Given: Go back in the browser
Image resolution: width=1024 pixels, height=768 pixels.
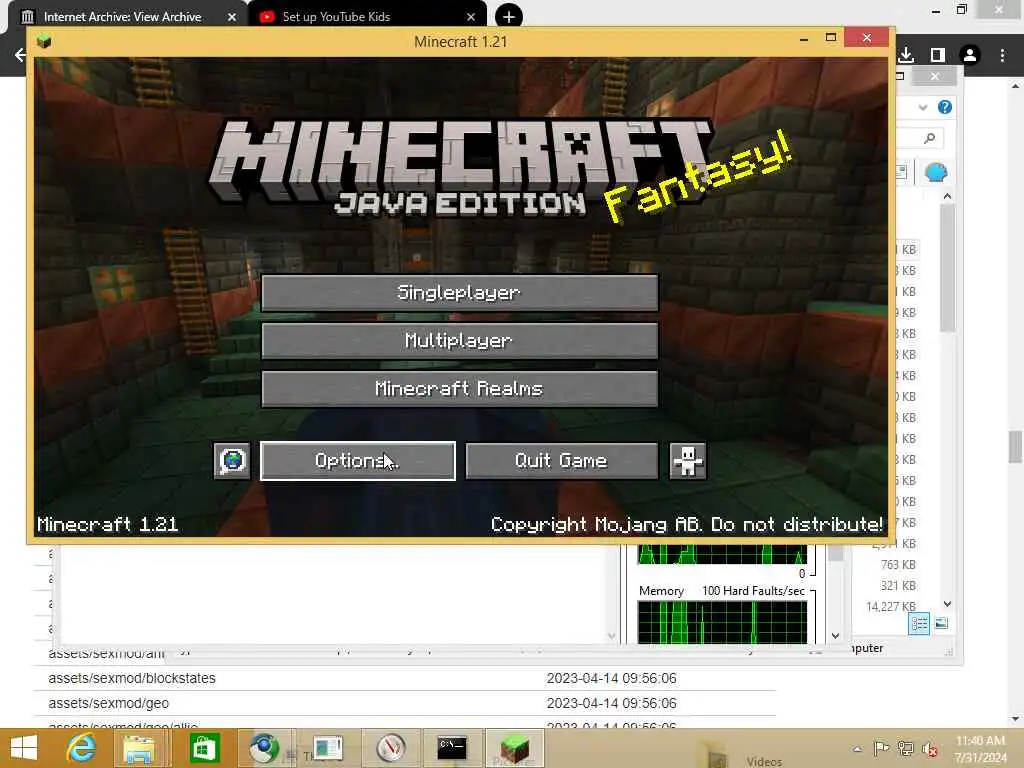Looking at the screenshot, I should click(x=20, y=55).
